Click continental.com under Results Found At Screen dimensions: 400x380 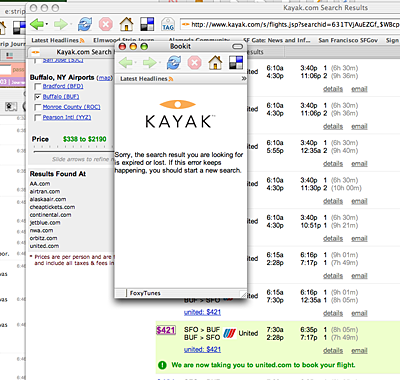click(x=50, y=215)
